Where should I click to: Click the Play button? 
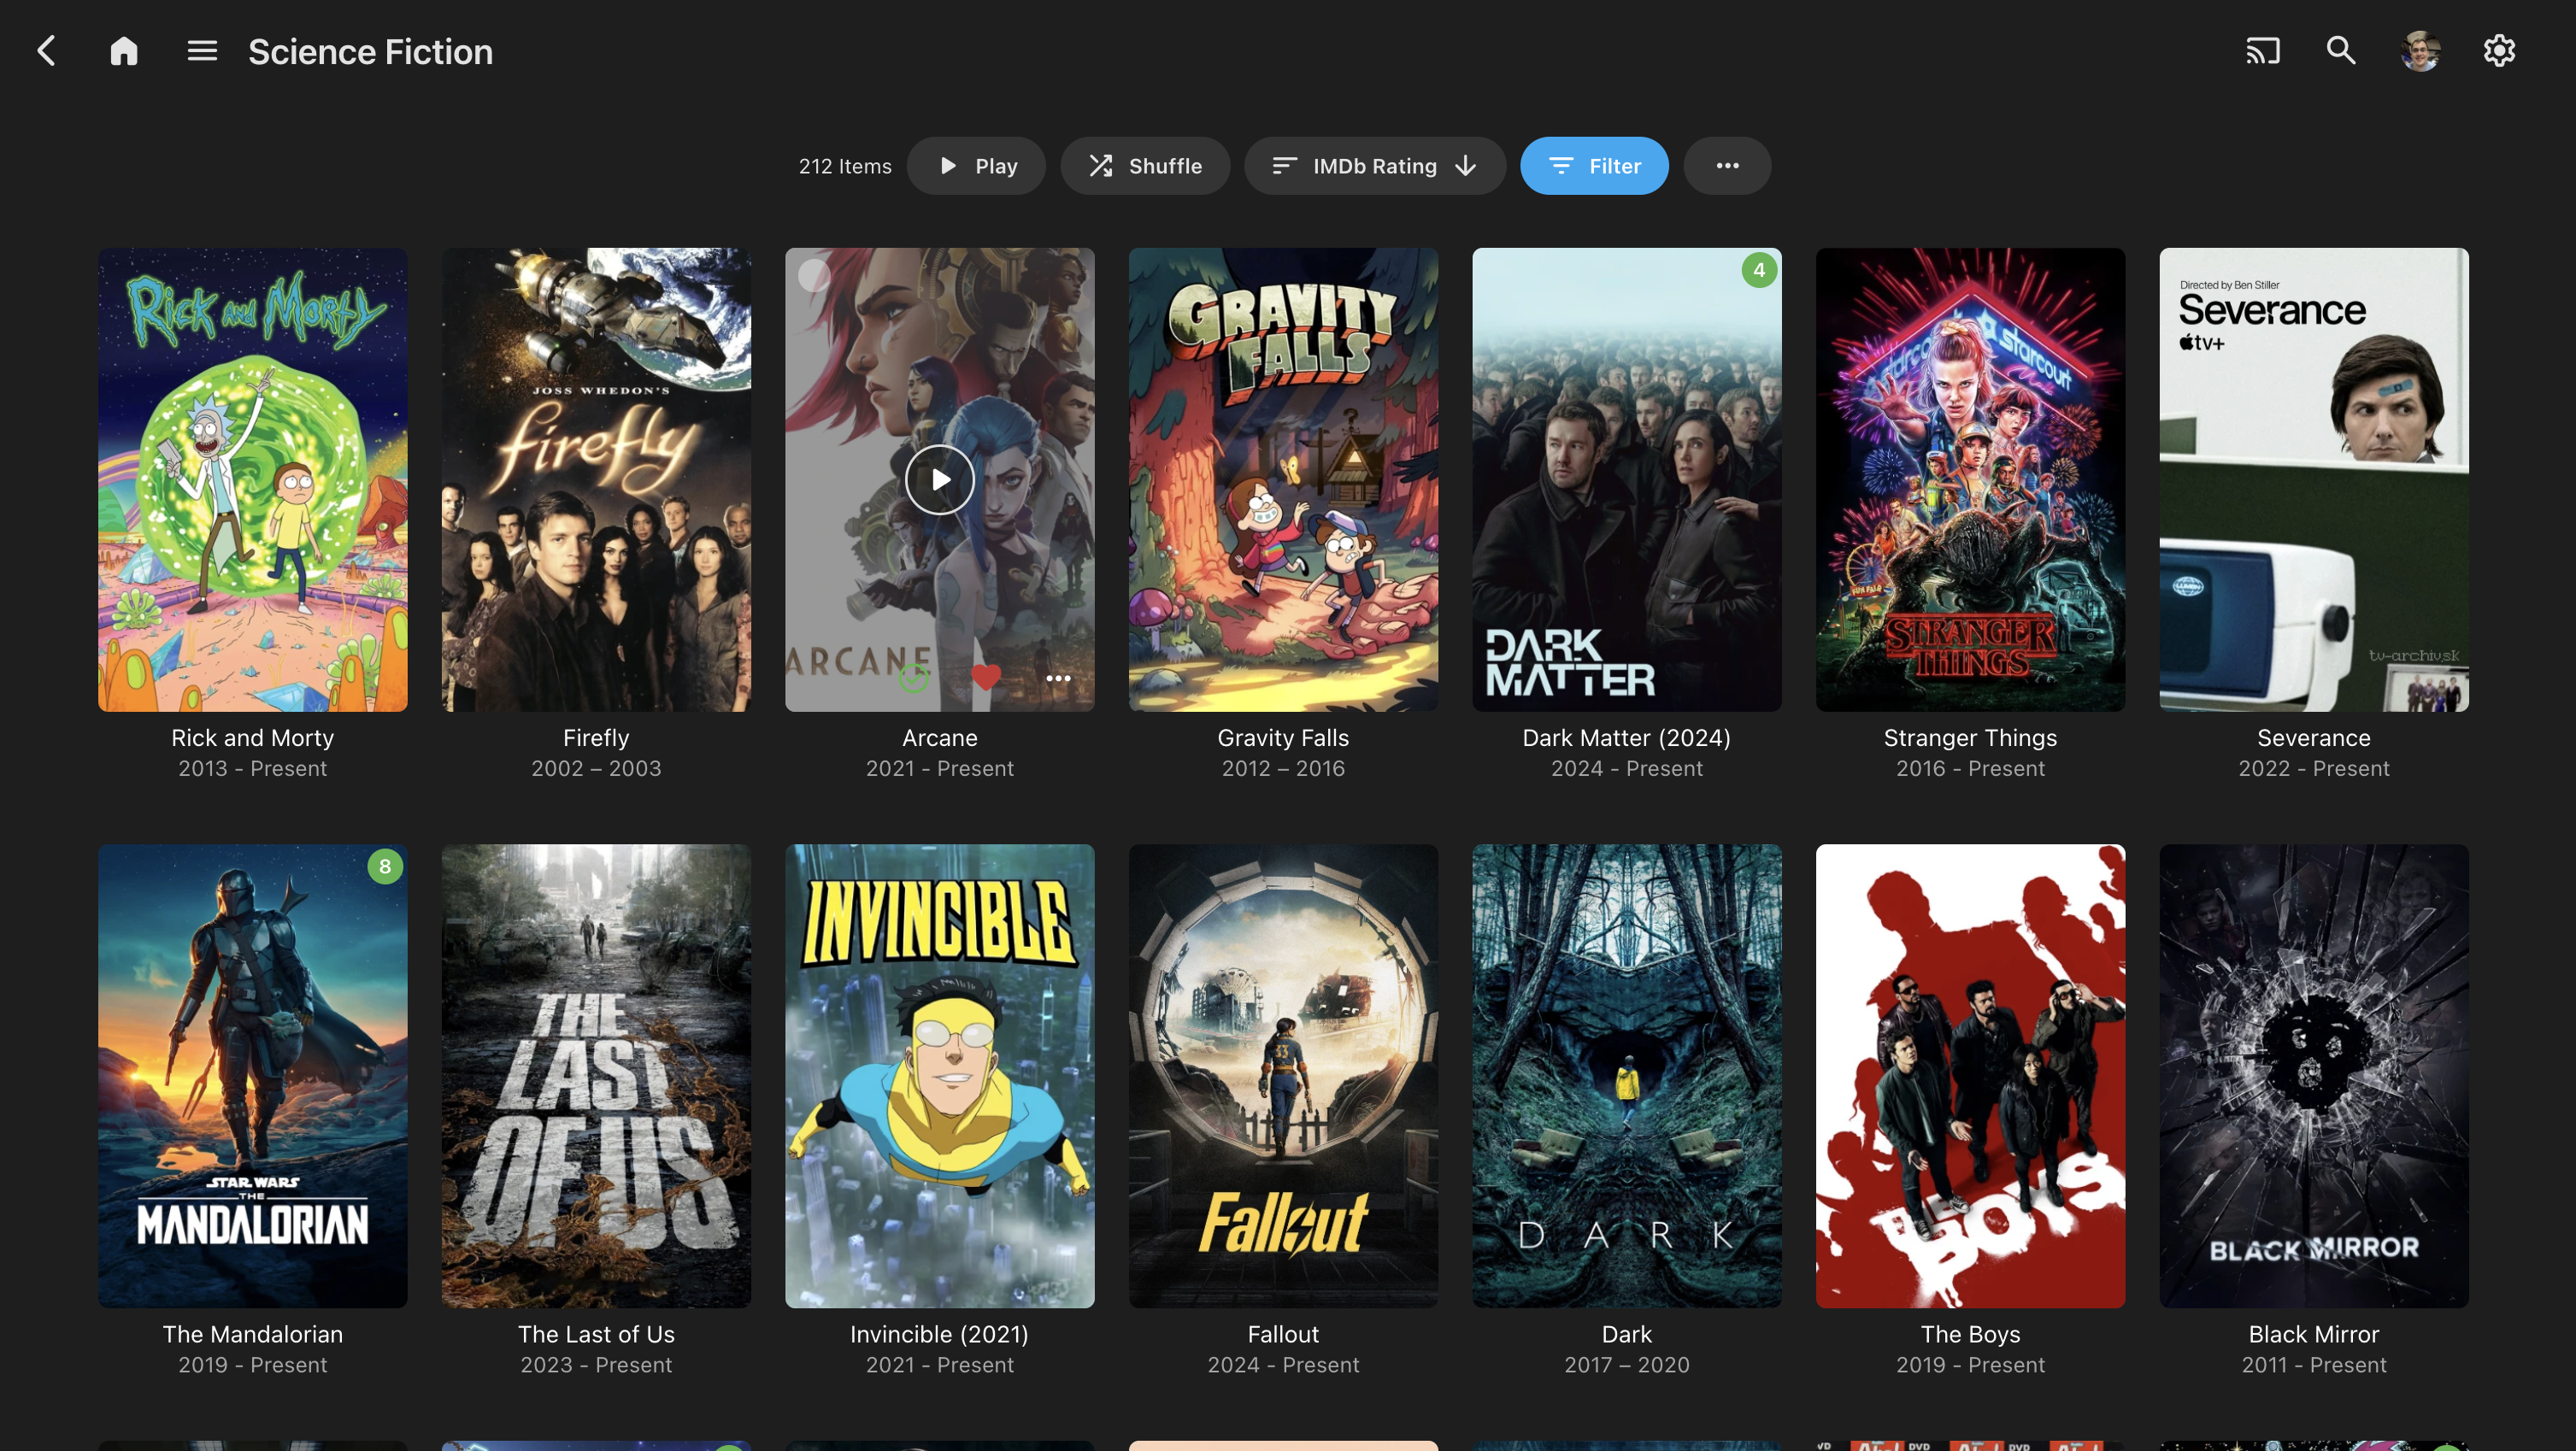pyautogui.click(x=976, y=166)
